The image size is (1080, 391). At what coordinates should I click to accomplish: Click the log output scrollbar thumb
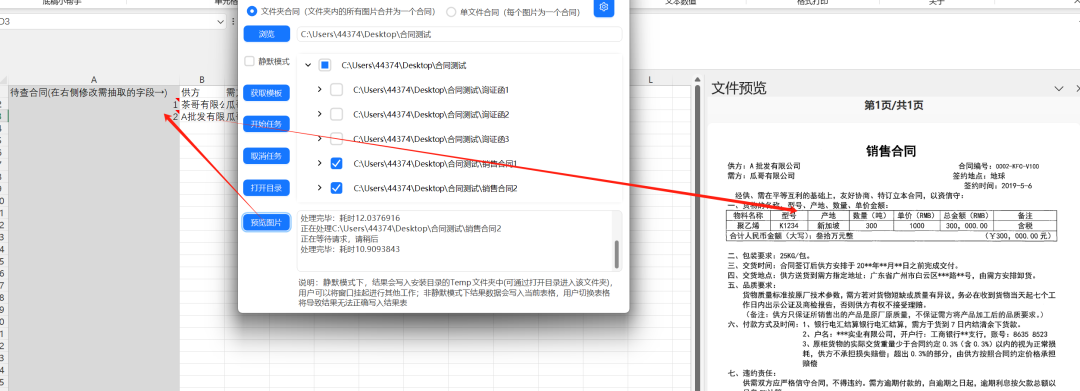616,255
